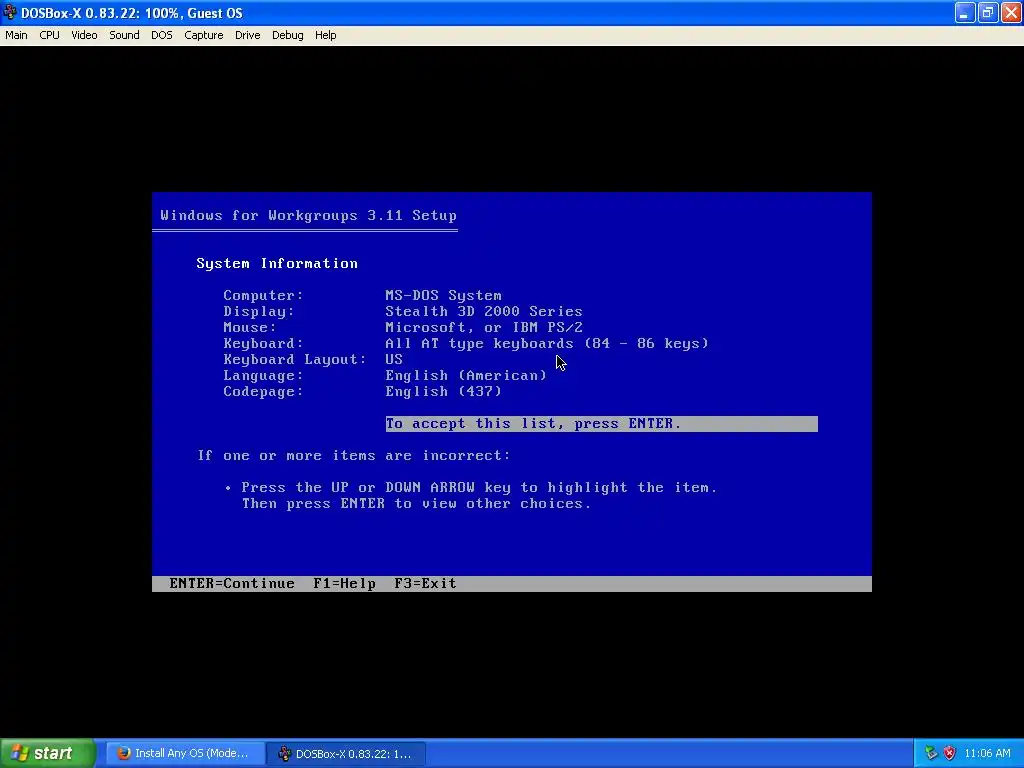Open the Help menu
Screen dimensions: 1024x768
tap(325, 35)
